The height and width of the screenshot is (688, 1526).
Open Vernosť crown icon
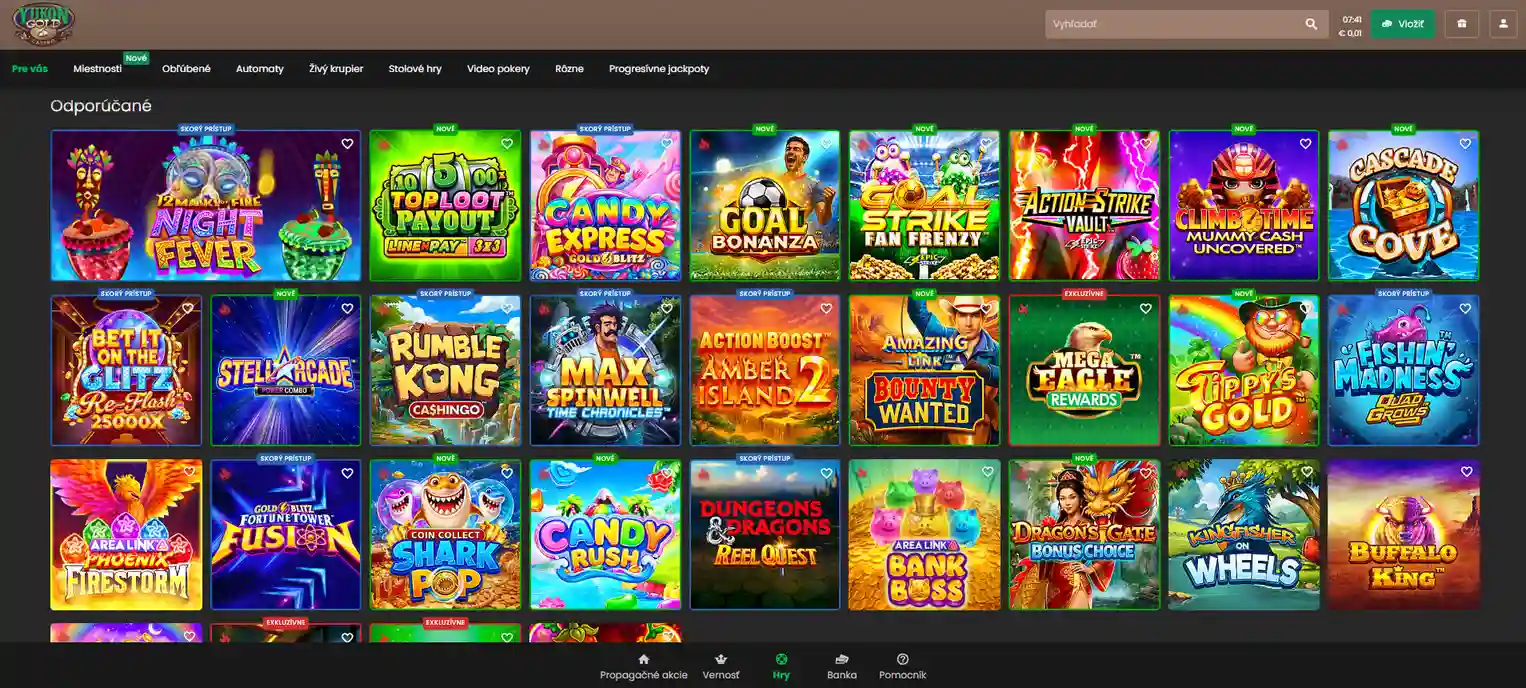tap(721, 659)
